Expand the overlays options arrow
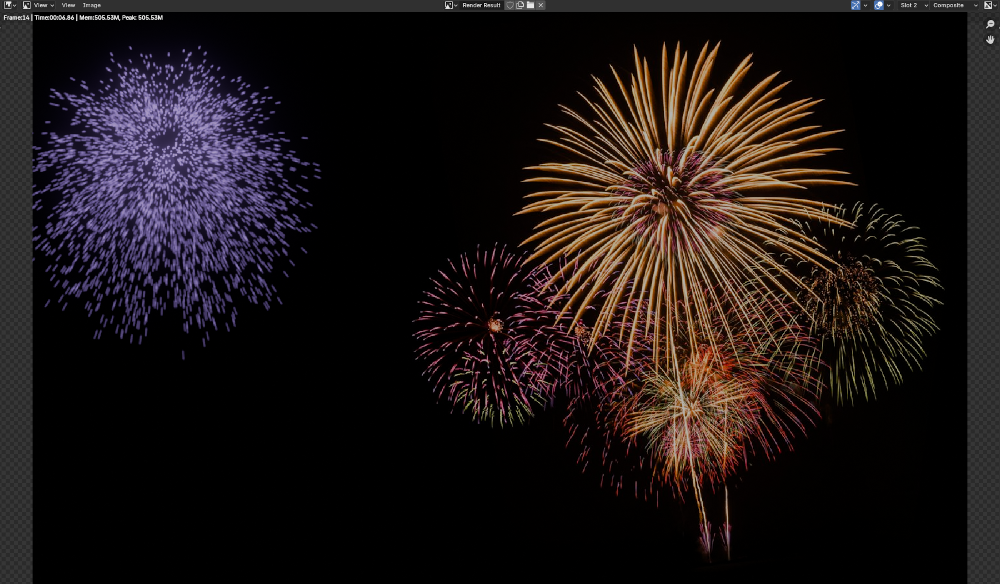Viewport: 1000px width, 584px height. tap(888, 5)
